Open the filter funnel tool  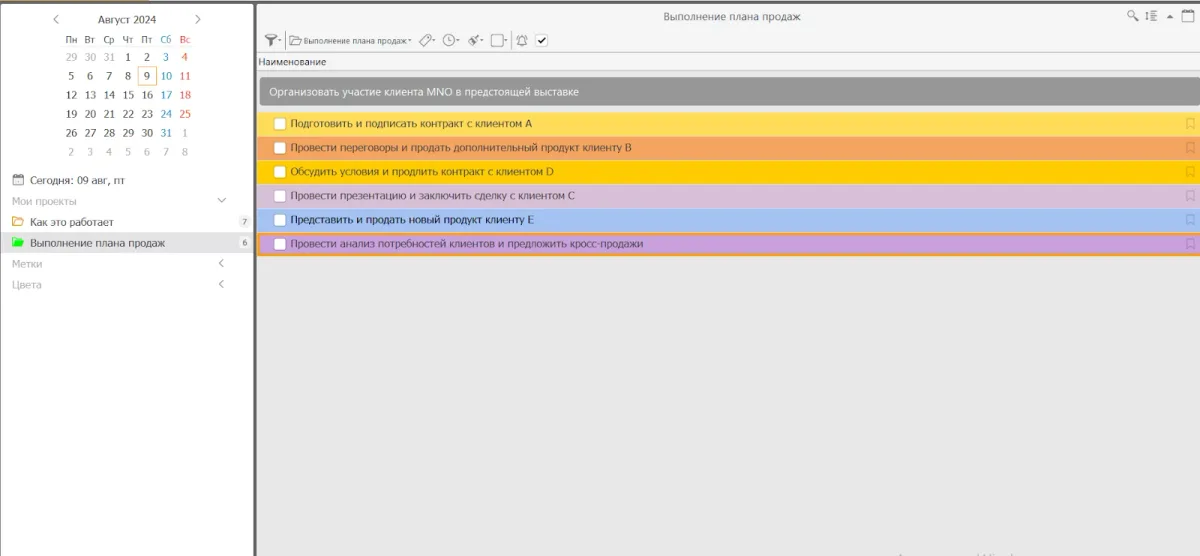[271, 40]
